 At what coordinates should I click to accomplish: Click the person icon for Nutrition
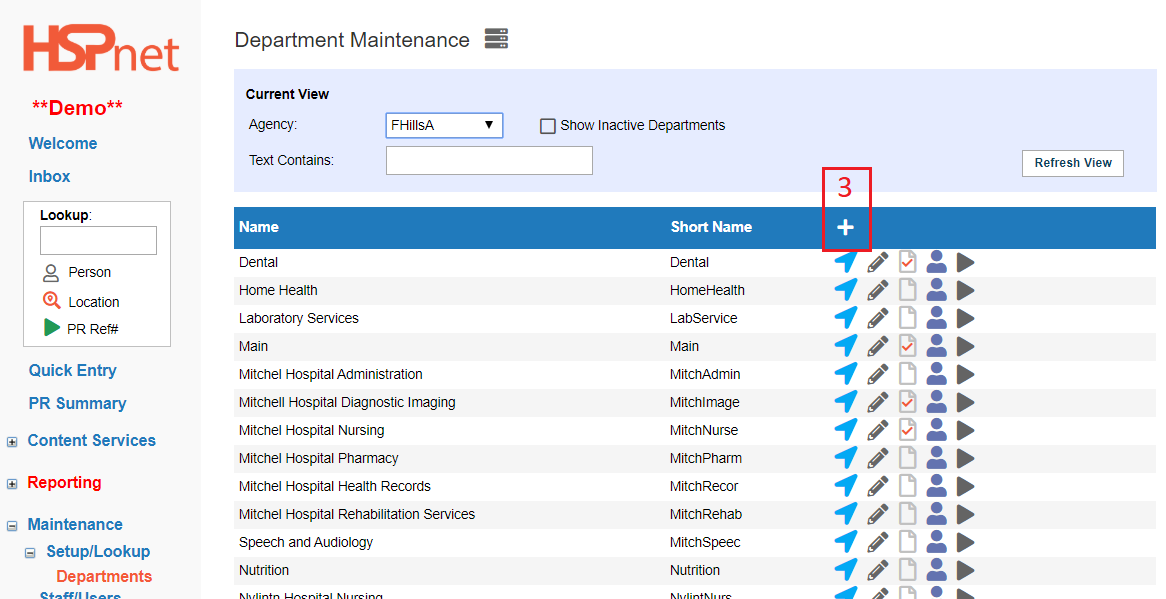(x=937, y=570)
